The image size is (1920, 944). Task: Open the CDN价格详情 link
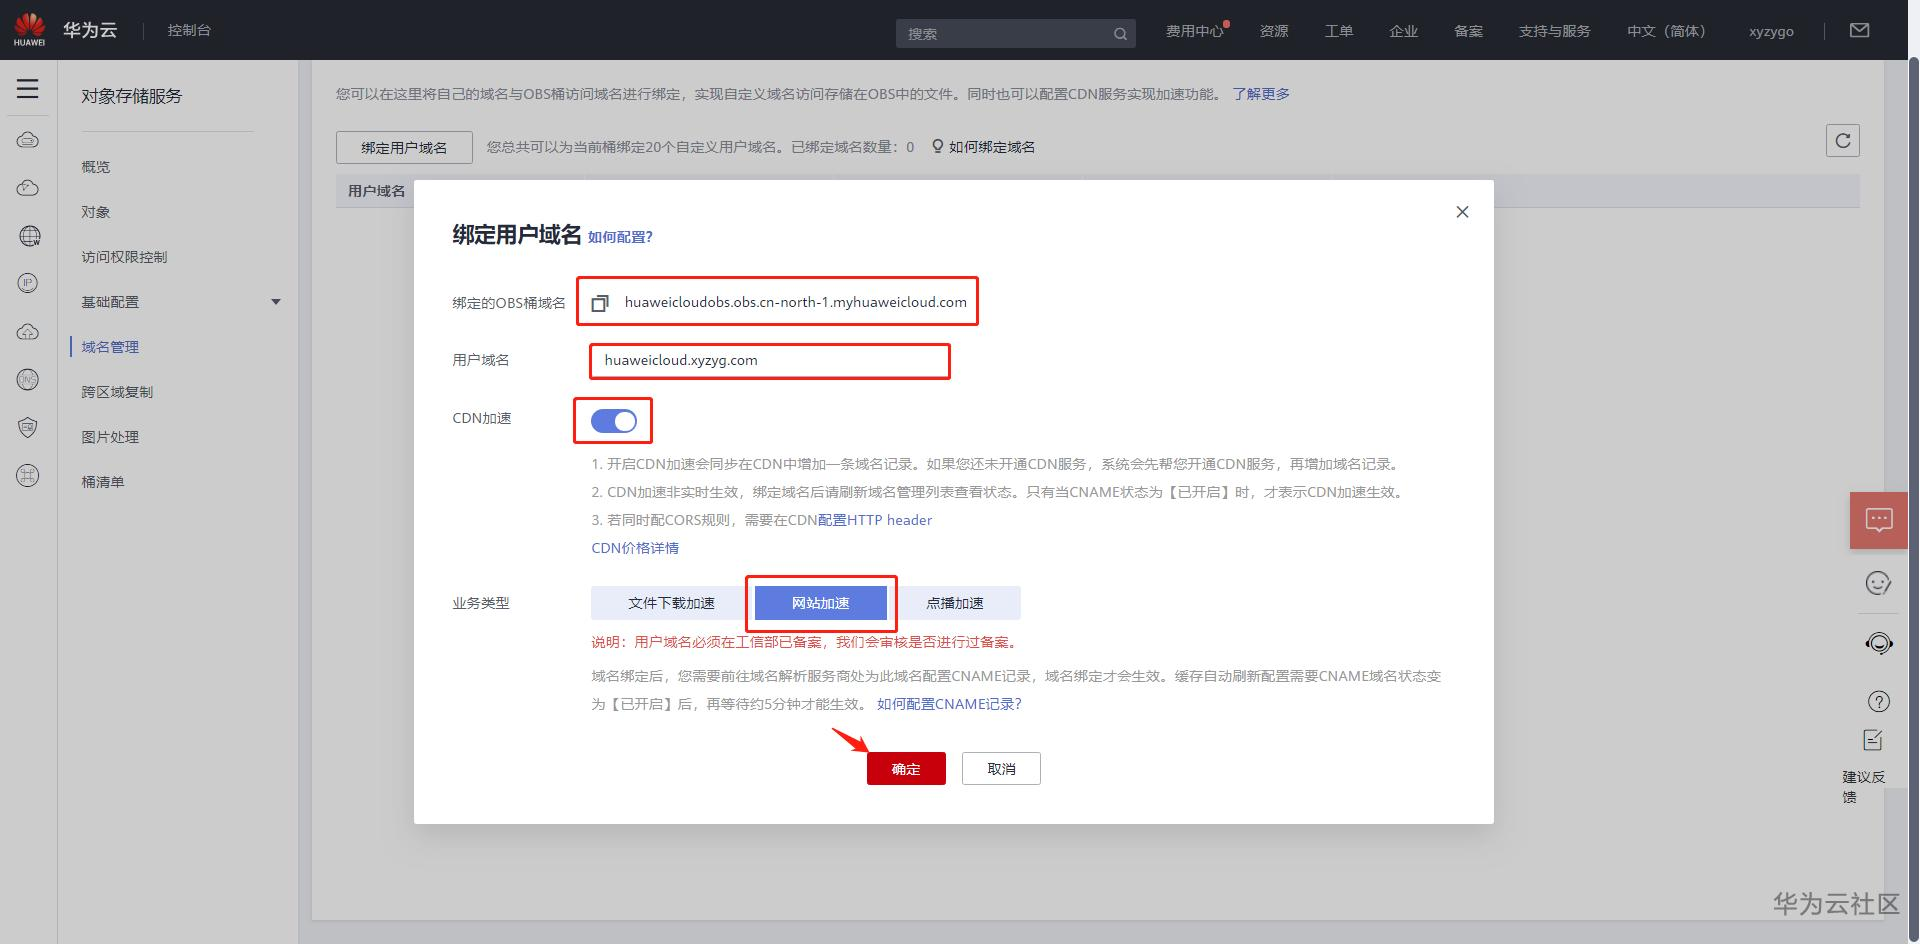pos(635,548)
